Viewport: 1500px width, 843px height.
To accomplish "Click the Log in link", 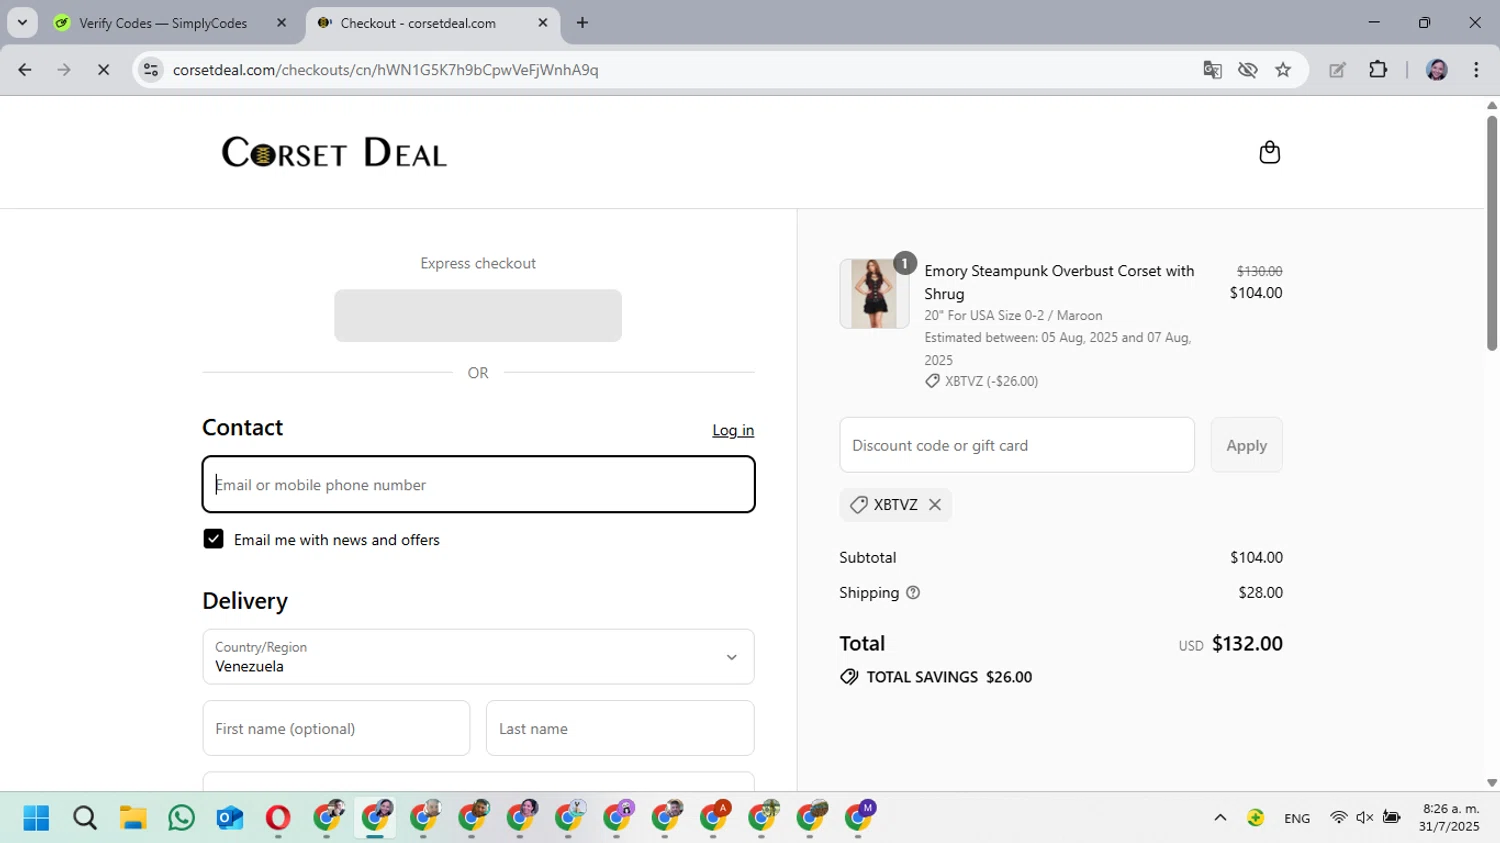I will [x=733, y=430].
